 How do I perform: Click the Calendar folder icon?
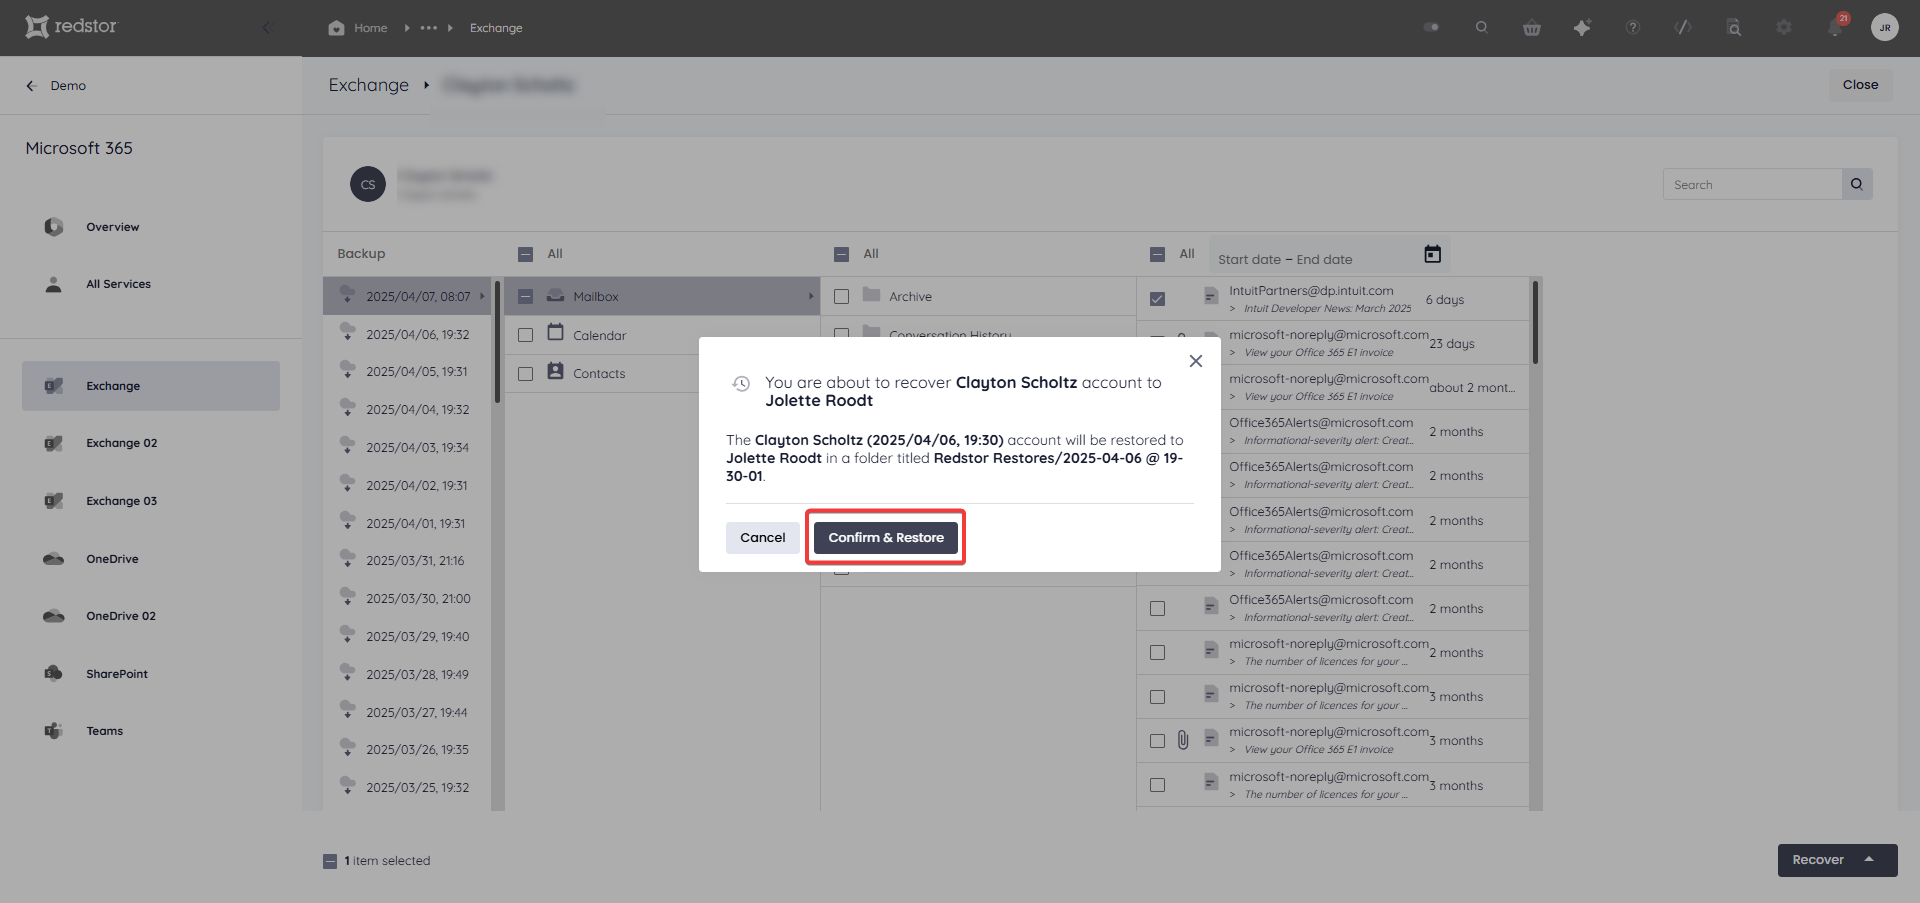[x=555, y=333]
